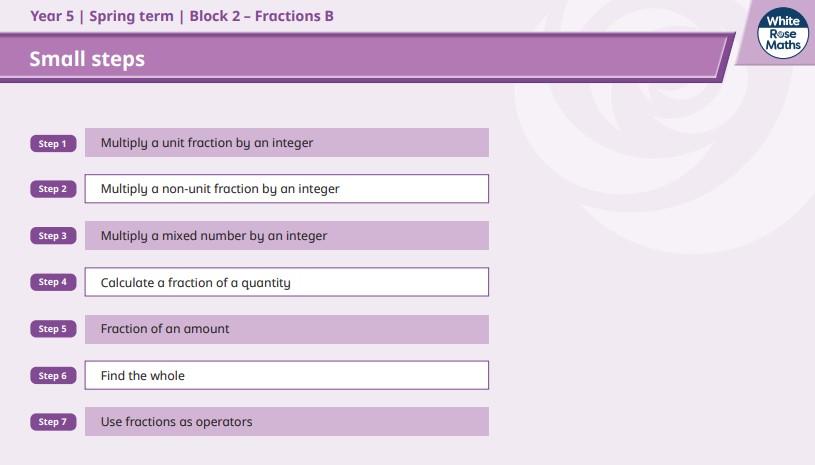815x465 pixels.
Task: Select the 'Fraction of an amount' step
Action: pyautogui.click(x=287, y=329)
